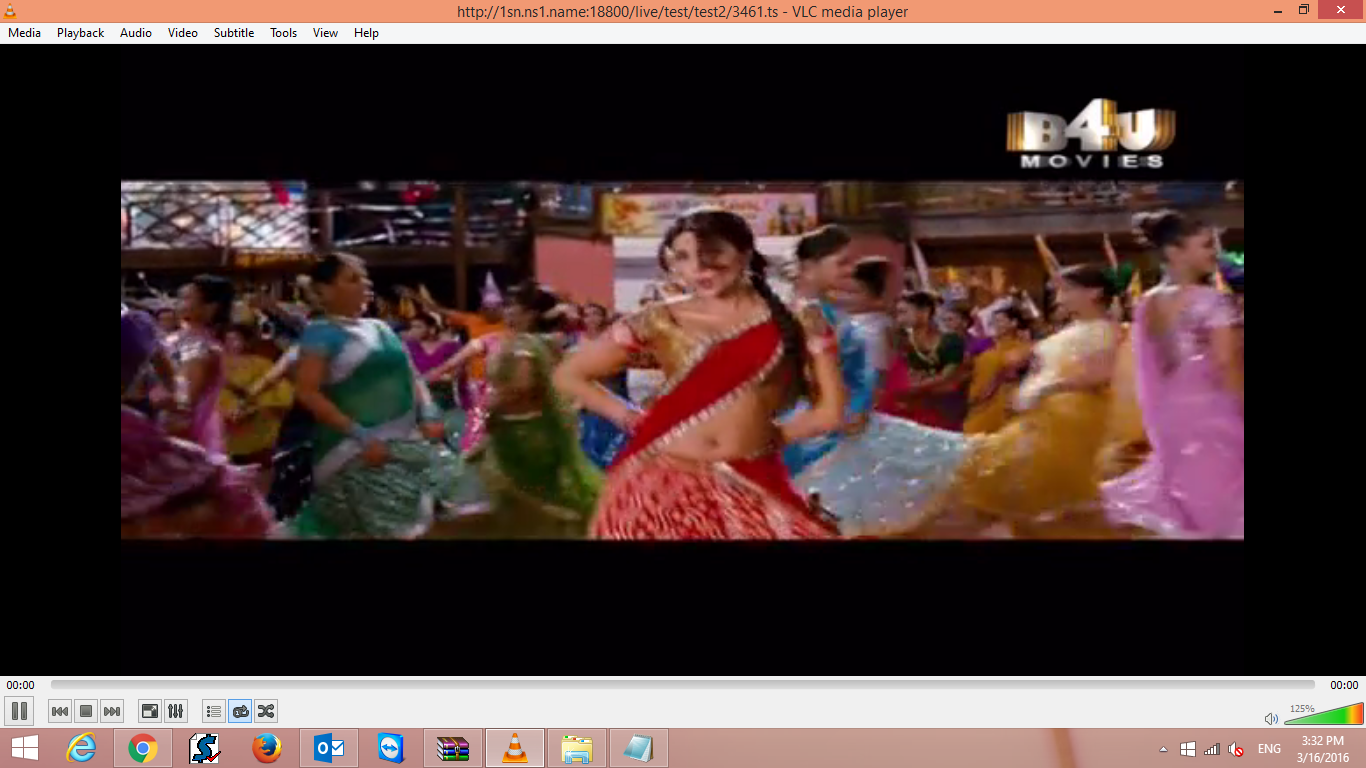The image size is (1366, 768).
Task: Skip to next media in playlist
Action: [112, 711]
